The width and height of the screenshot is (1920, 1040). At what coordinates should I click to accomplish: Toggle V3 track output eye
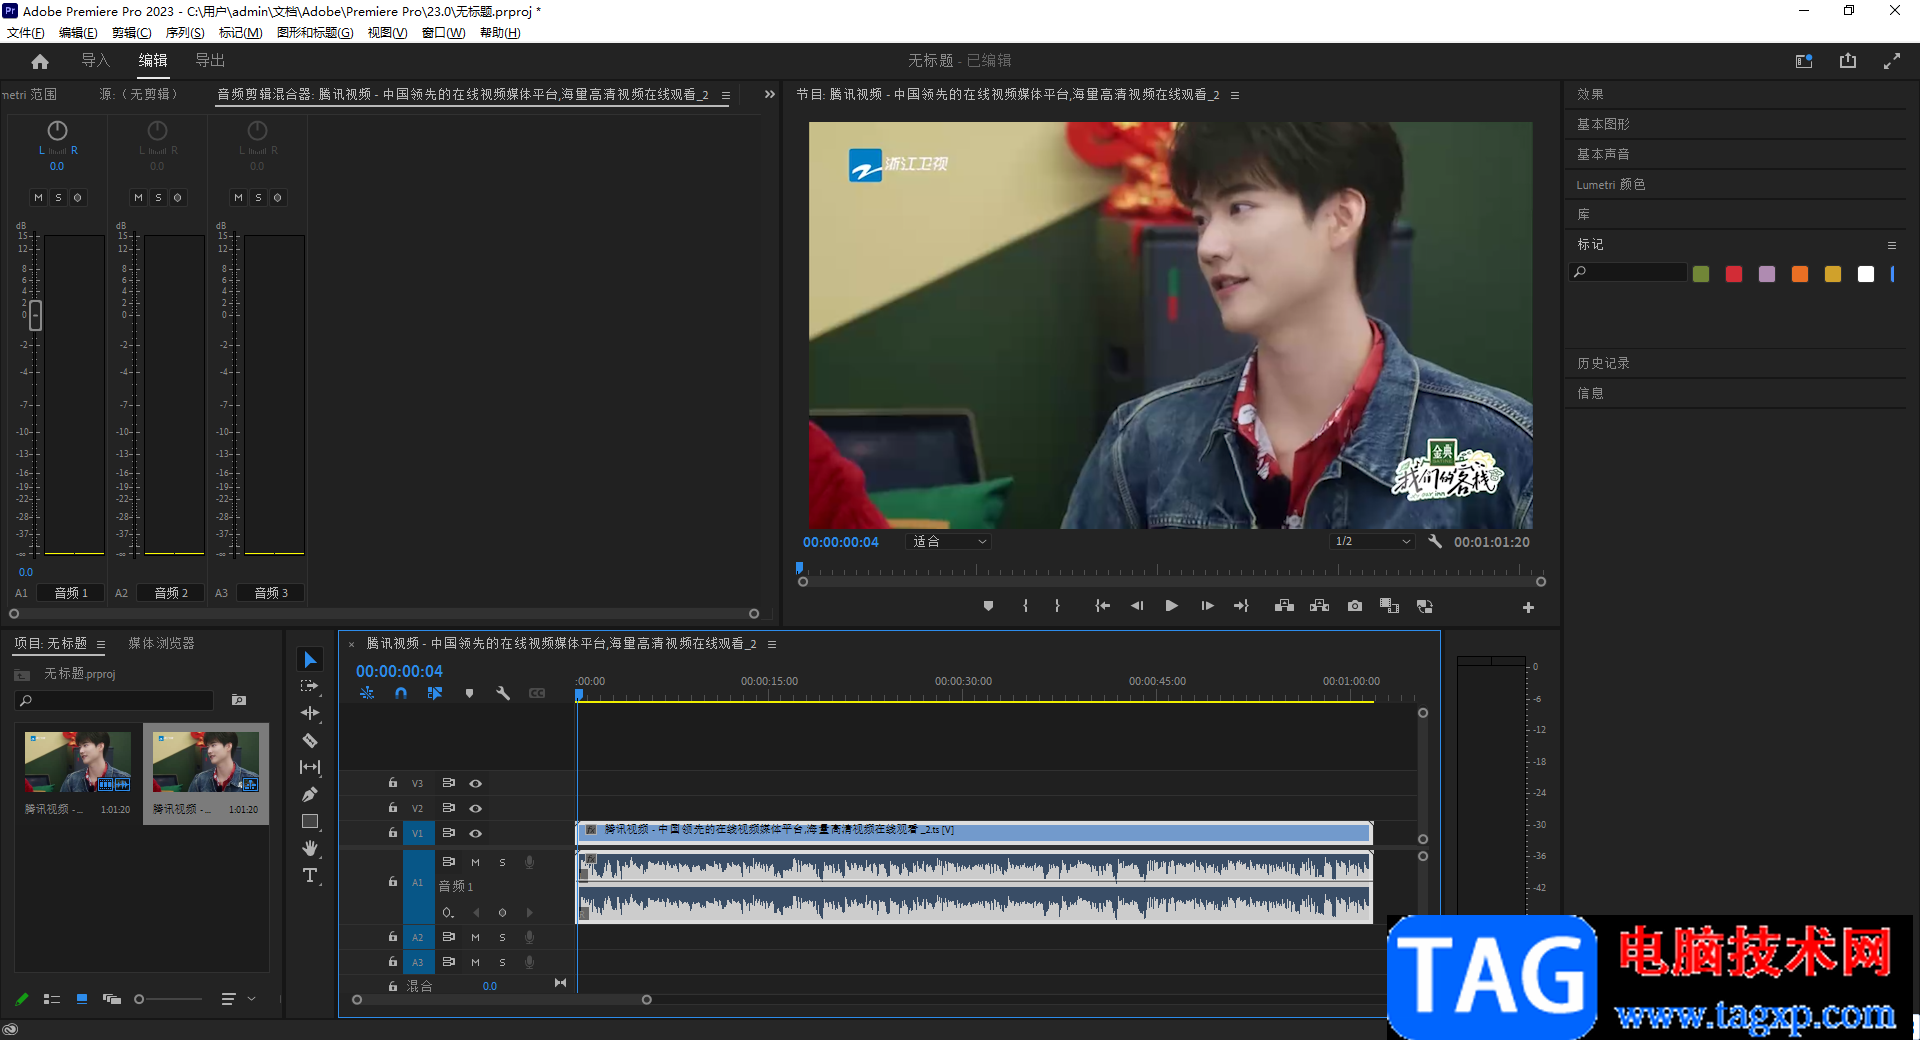tap(476, 783)
